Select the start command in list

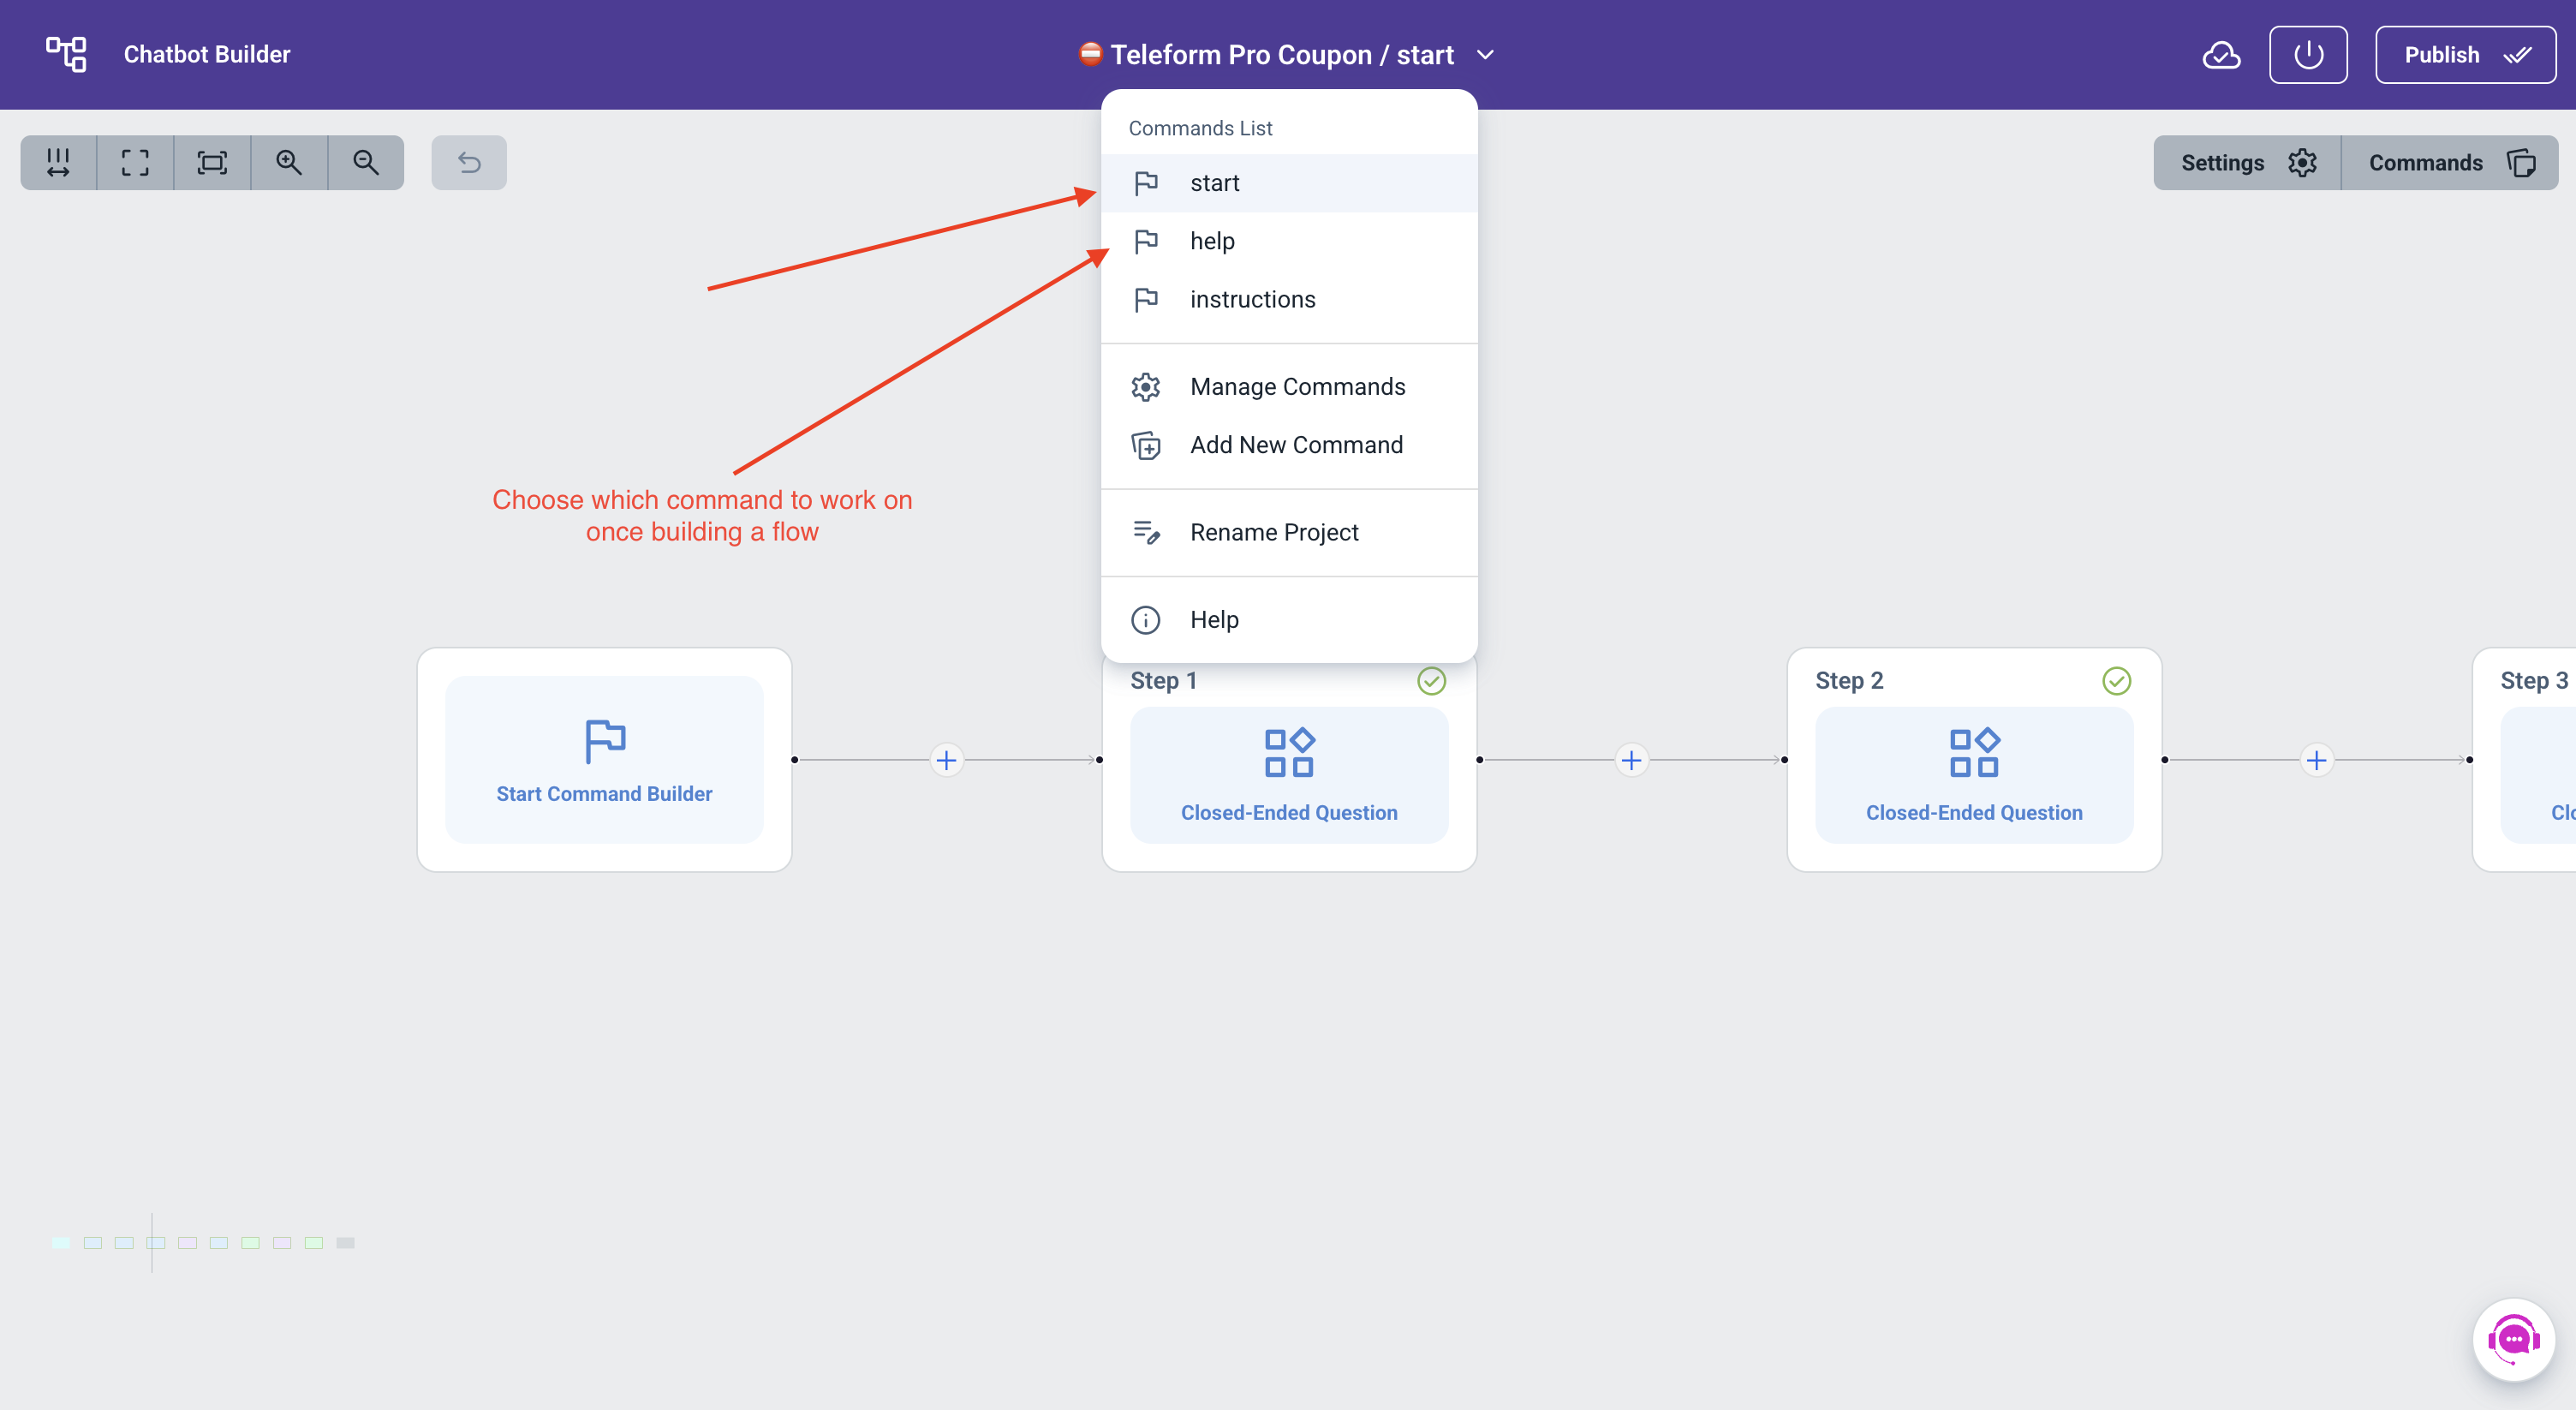tap(1289, 183)
